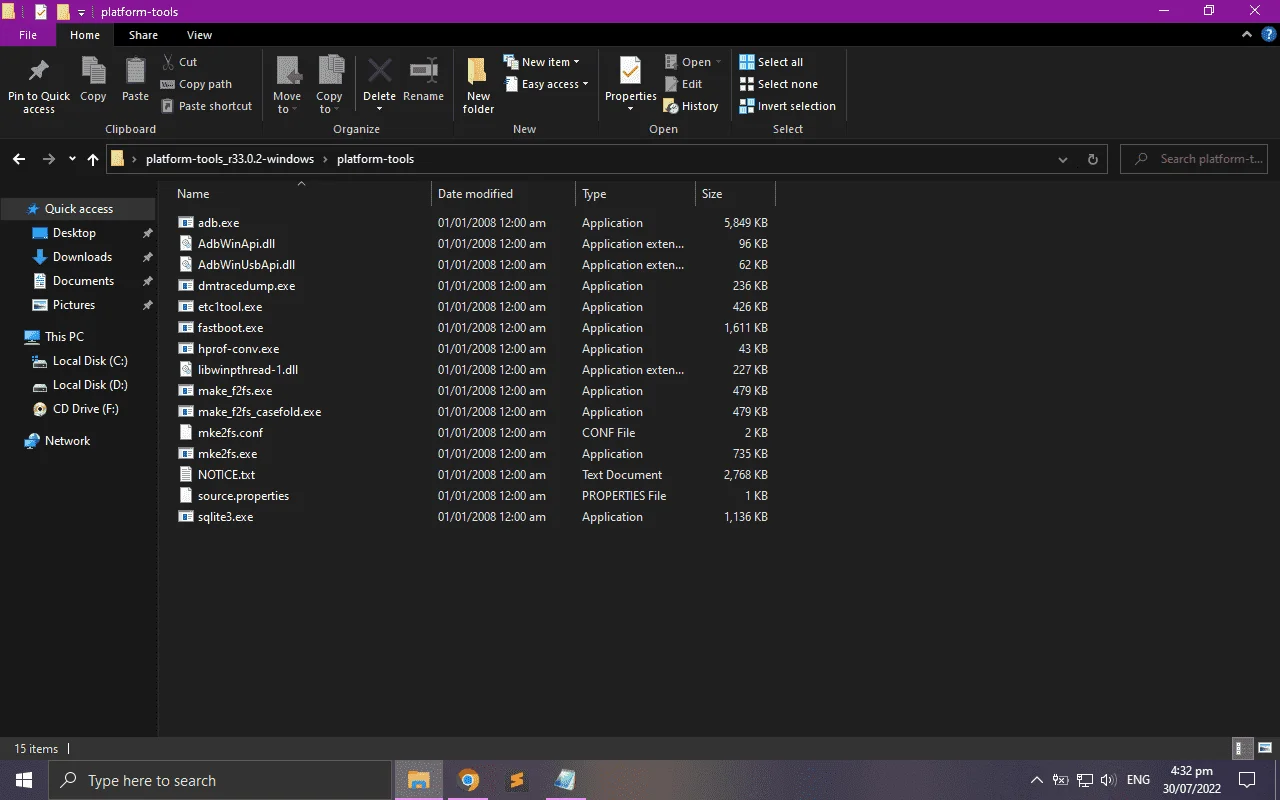This screenshot has height=800, width=1280.
Task: Open Local Disk (C:)
Action: point(78,361)
